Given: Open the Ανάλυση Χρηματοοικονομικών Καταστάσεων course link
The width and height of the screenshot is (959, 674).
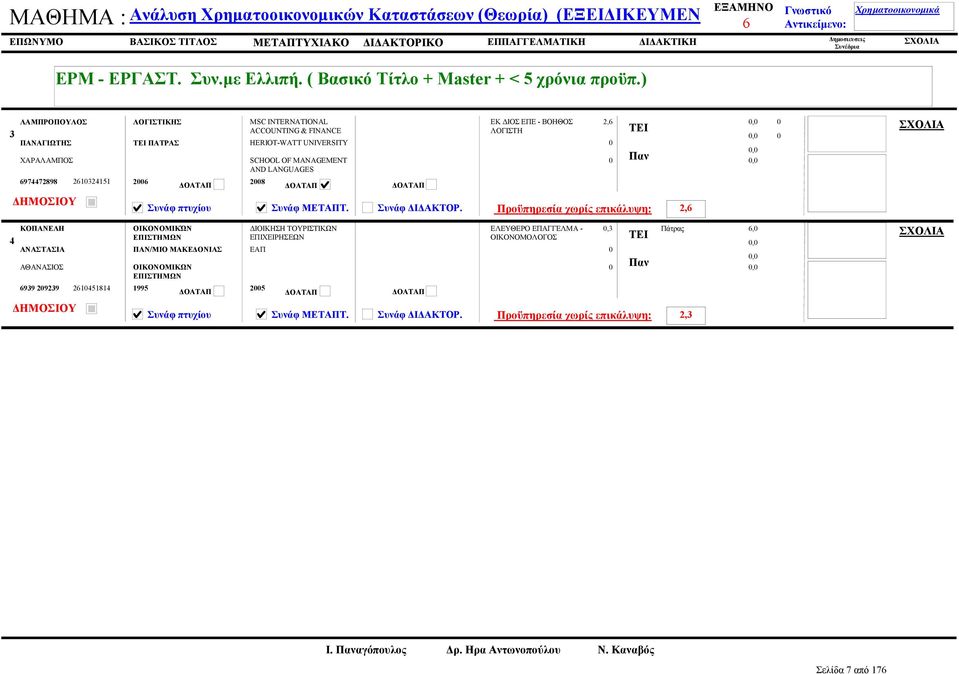Looking at the screenshot, I should tap(415, 15).
